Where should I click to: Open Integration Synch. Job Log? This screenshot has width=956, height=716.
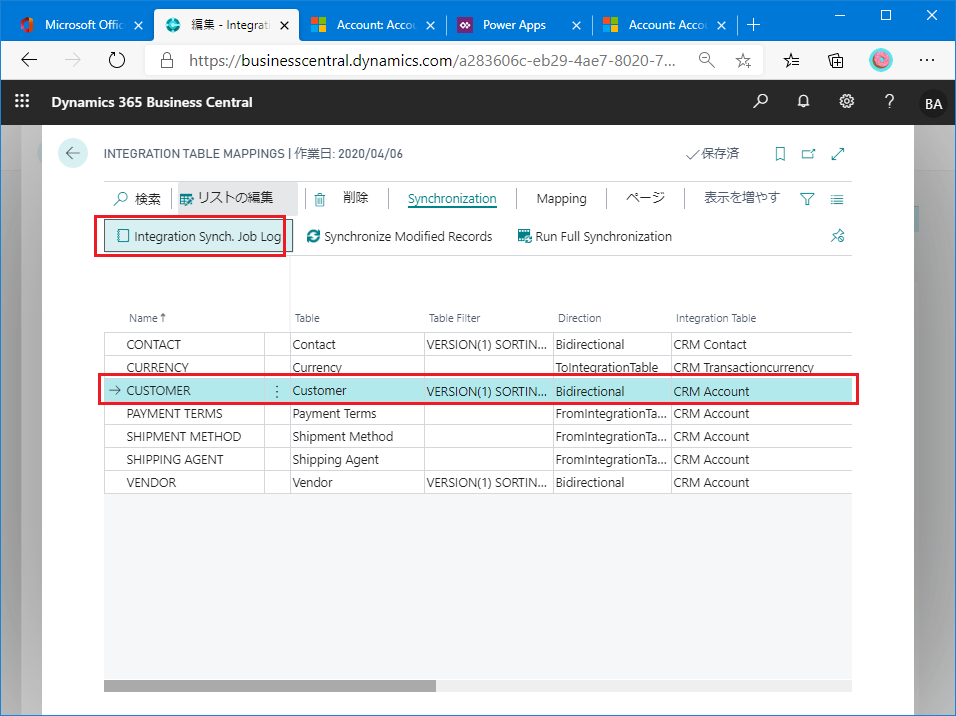coord(199,236)
